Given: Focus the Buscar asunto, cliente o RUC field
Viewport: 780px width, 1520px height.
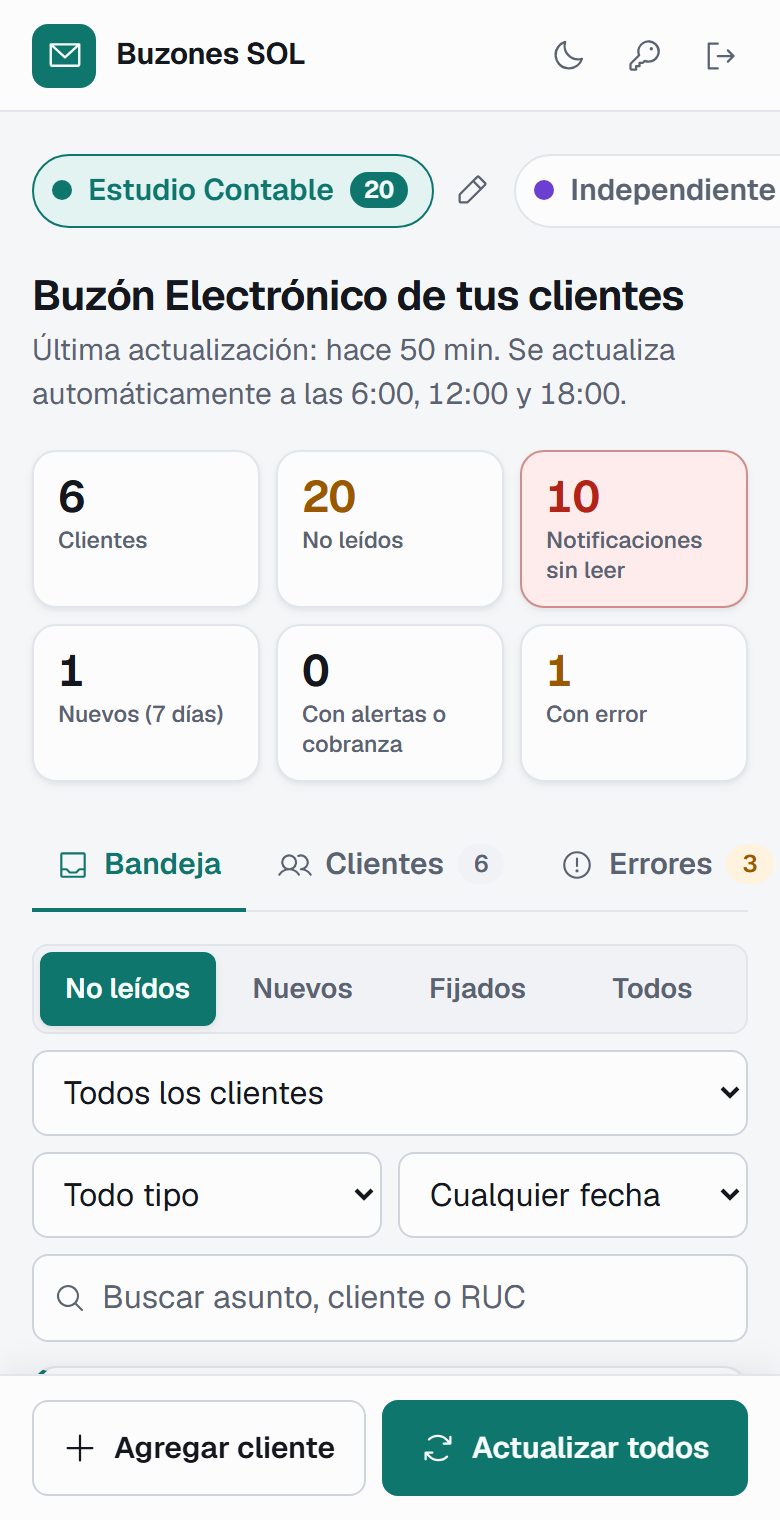Looking at the screenshot, I should pyautogui.click(x=390, y=1298).
